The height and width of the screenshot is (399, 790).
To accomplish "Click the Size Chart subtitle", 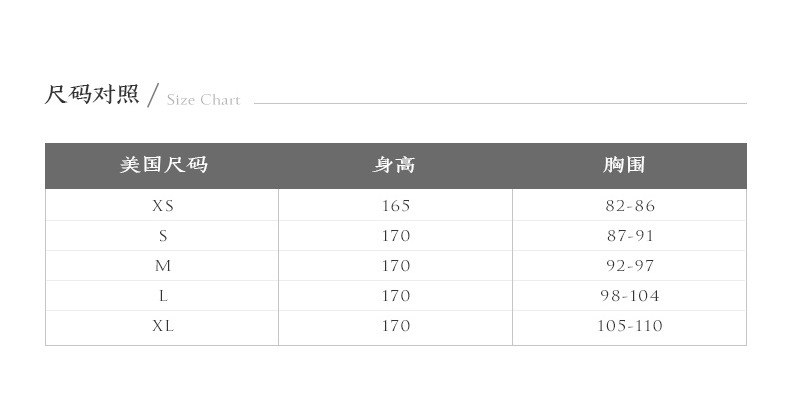I will point(203,100).
